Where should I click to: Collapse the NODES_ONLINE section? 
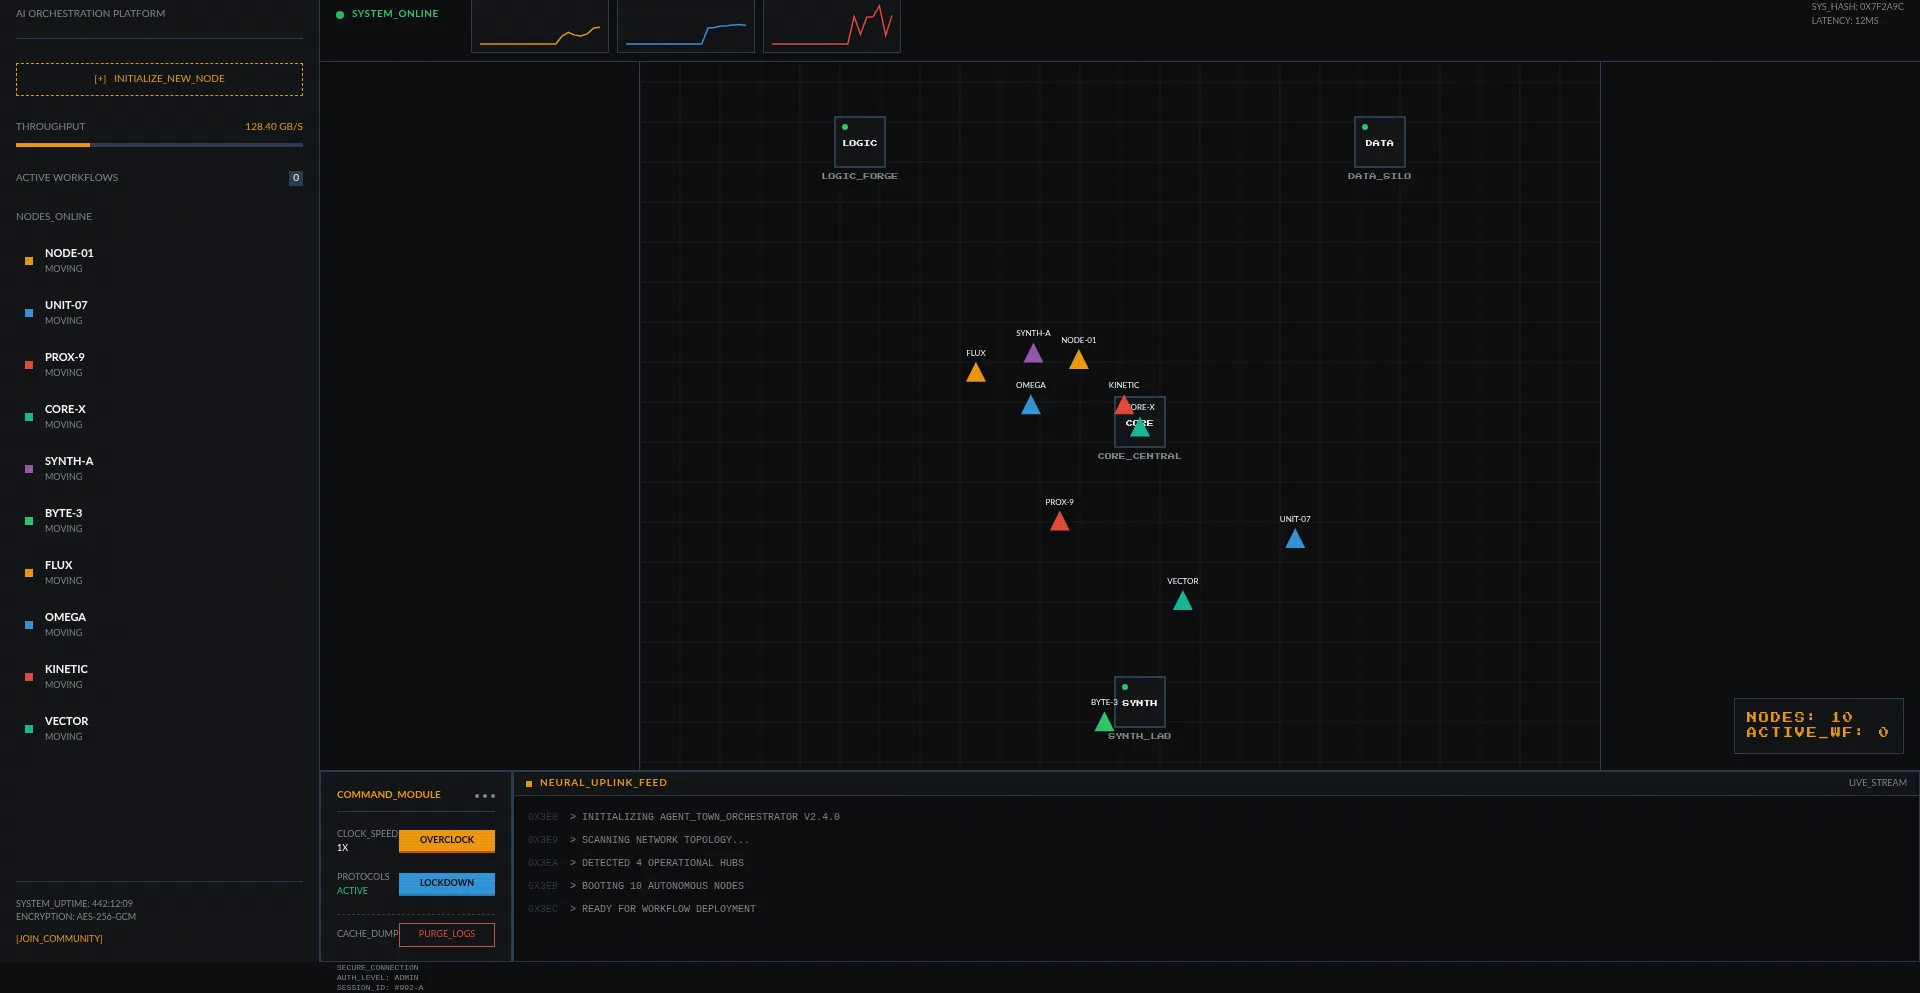coord(53,216)
